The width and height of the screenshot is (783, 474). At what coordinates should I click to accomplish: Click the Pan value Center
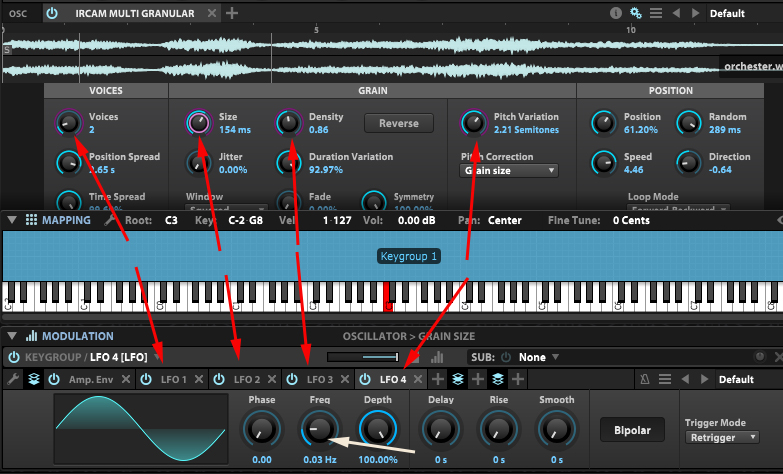point(505,220)
